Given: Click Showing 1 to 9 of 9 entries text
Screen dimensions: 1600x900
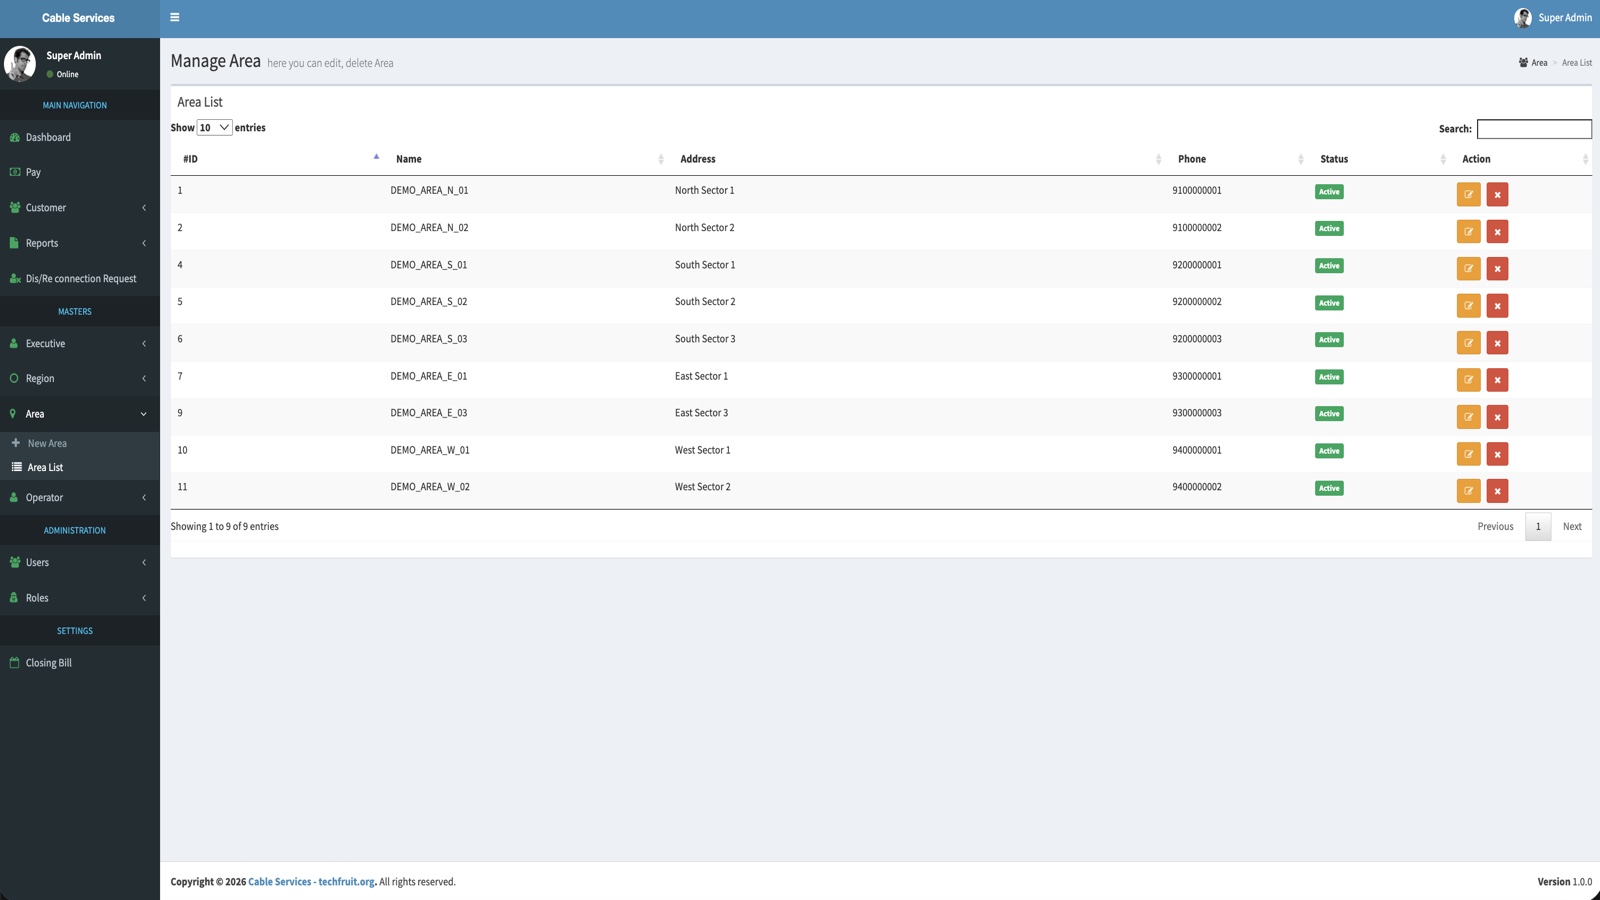Looking at the screenshot, I should [225, 527].
